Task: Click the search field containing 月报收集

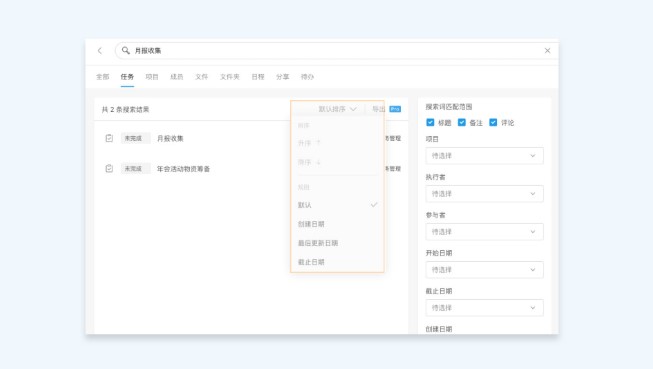Action: [336, 51]
